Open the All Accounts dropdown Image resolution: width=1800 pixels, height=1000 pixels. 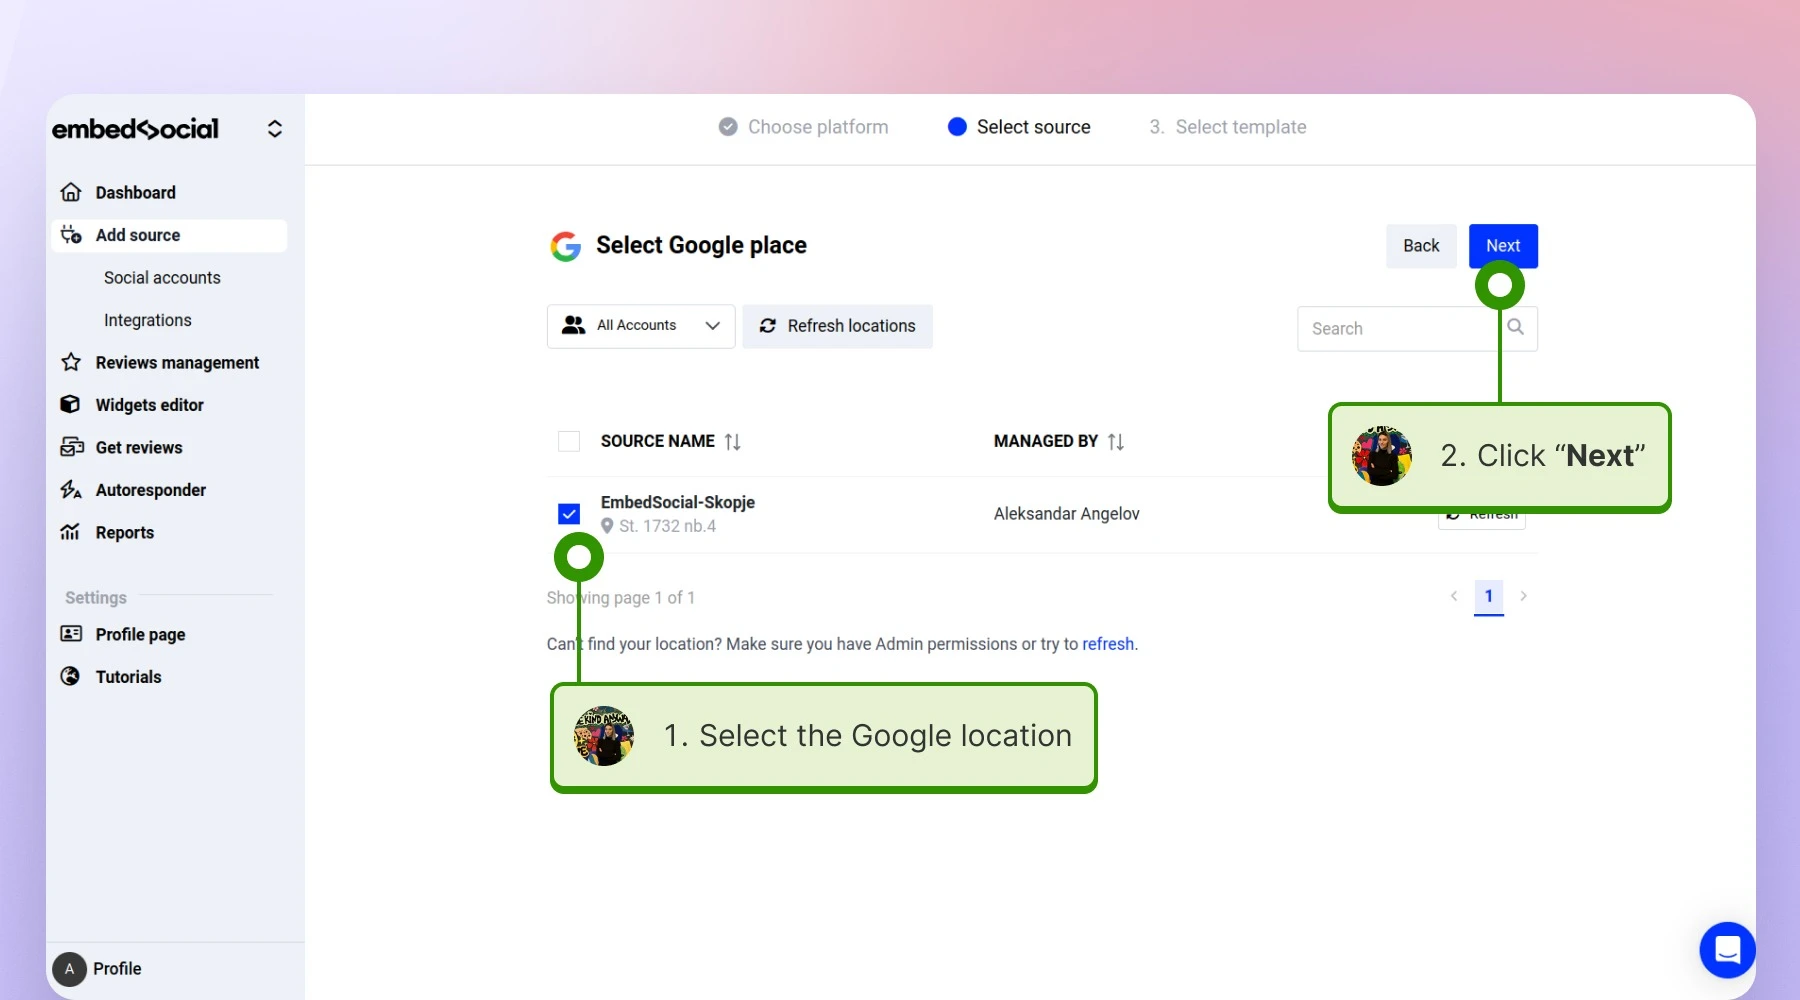coord(641,326)
